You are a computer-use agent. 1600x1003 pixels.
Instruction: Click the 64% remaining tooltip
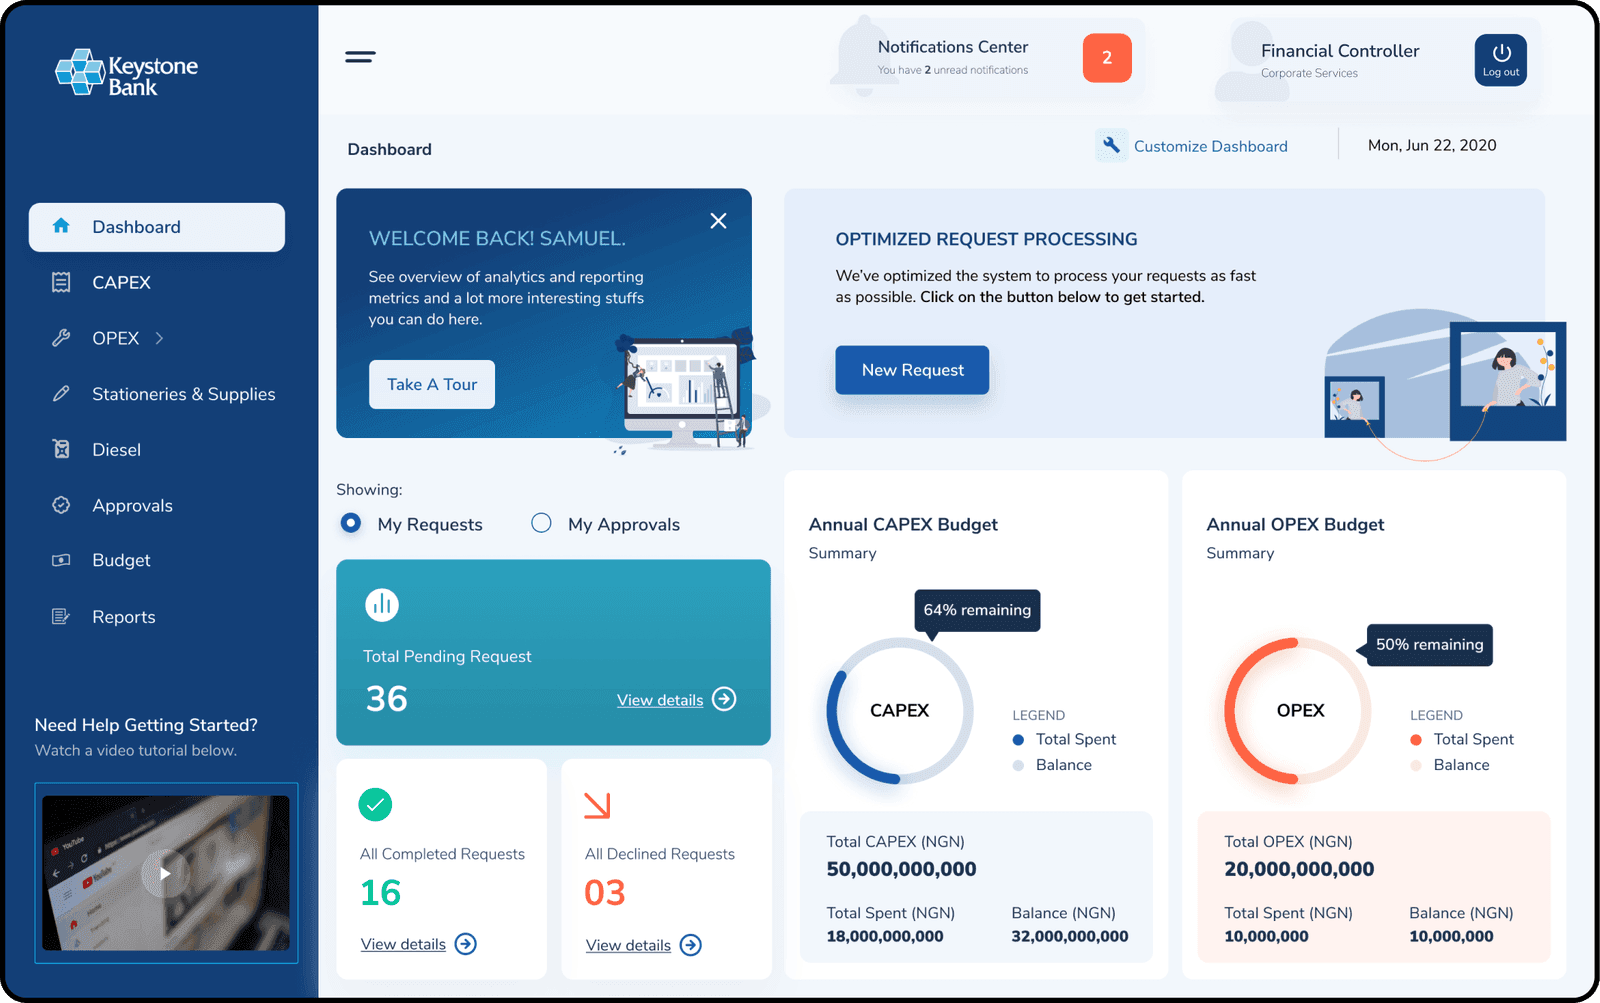pyautogui.click(x=977, y=610)
